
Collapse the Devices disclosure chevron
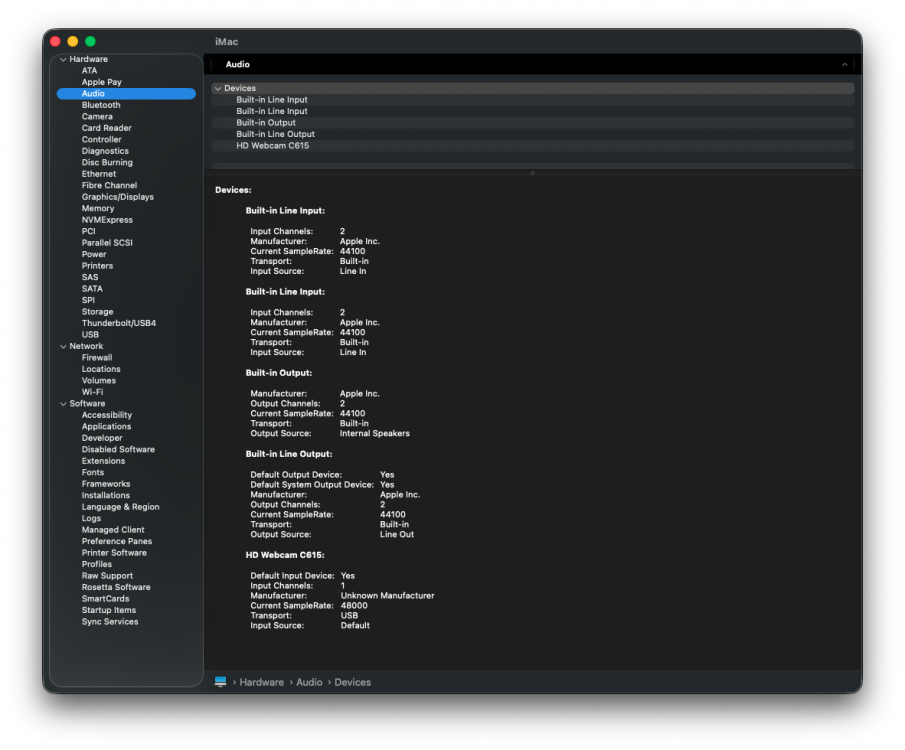218,88
